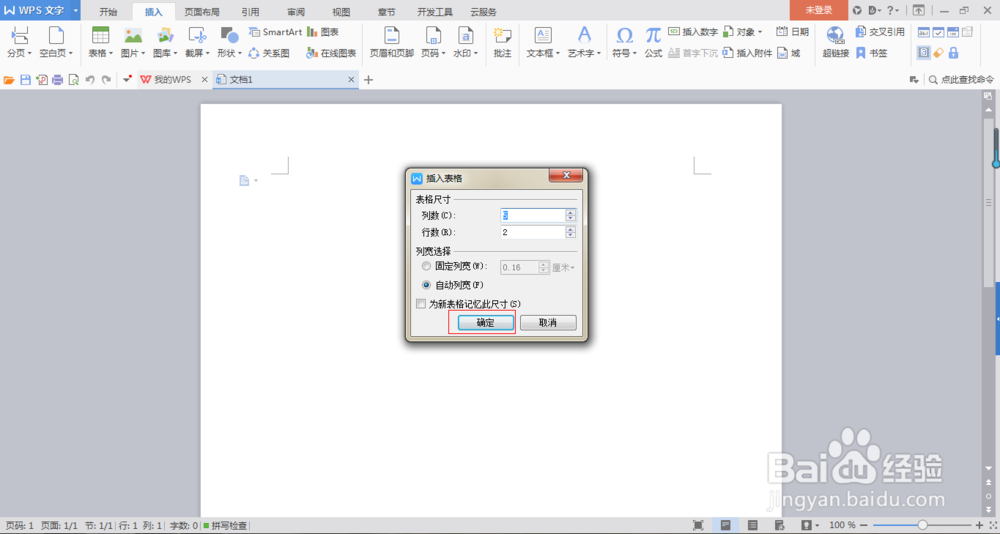Switch to the 审阅 review tab
1000x534 pixels.
click(296, 11)
